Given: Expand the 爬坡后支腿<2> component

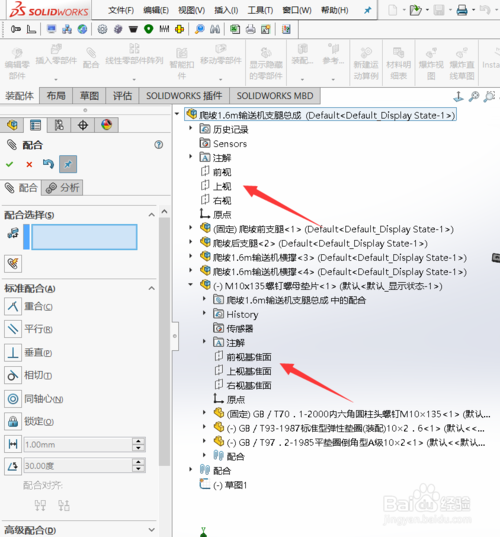Looking at the screenshot, I should [191, 241].
